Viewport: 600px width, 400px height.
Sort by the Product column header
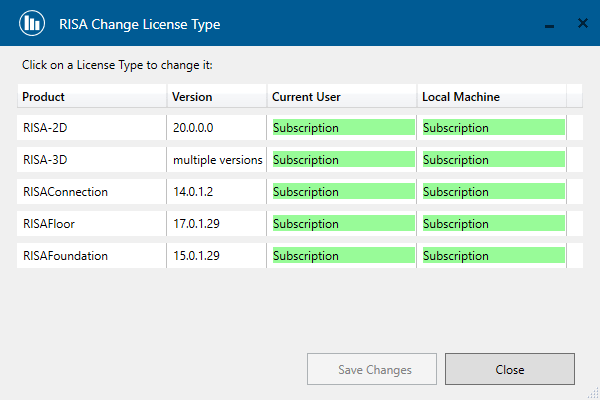click(x=92, y=97)
